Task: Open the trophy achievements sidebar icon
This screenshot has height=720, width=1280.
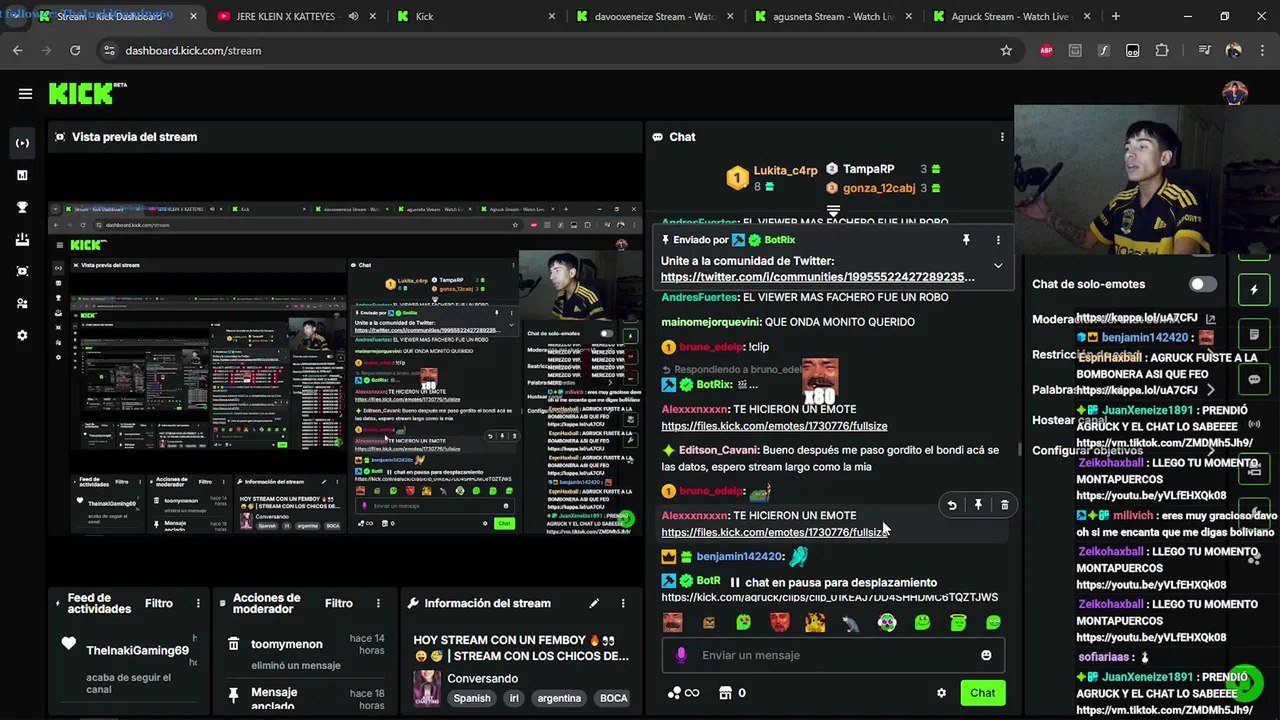Action: click(22, 207)
